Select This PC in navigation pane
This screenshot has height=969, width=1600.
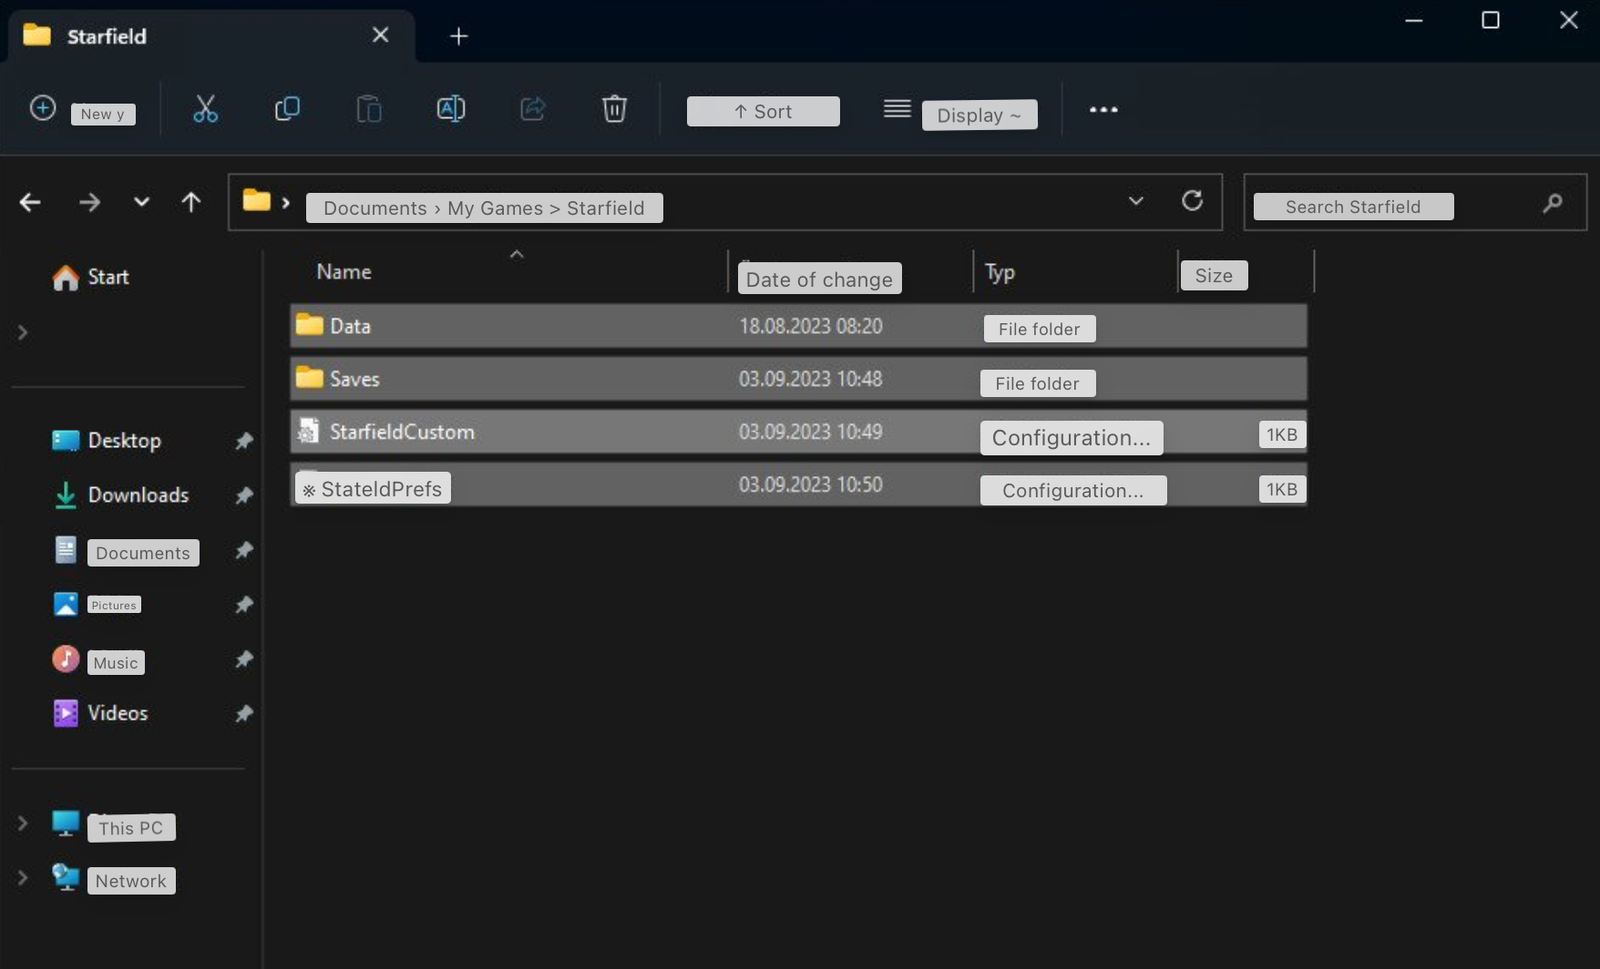(113, 826)
